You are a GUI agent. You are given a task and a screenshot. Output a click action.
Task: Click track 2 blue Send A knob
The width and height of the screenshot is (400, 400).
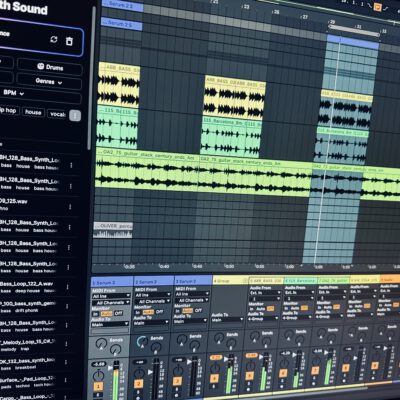coord(142,341)
